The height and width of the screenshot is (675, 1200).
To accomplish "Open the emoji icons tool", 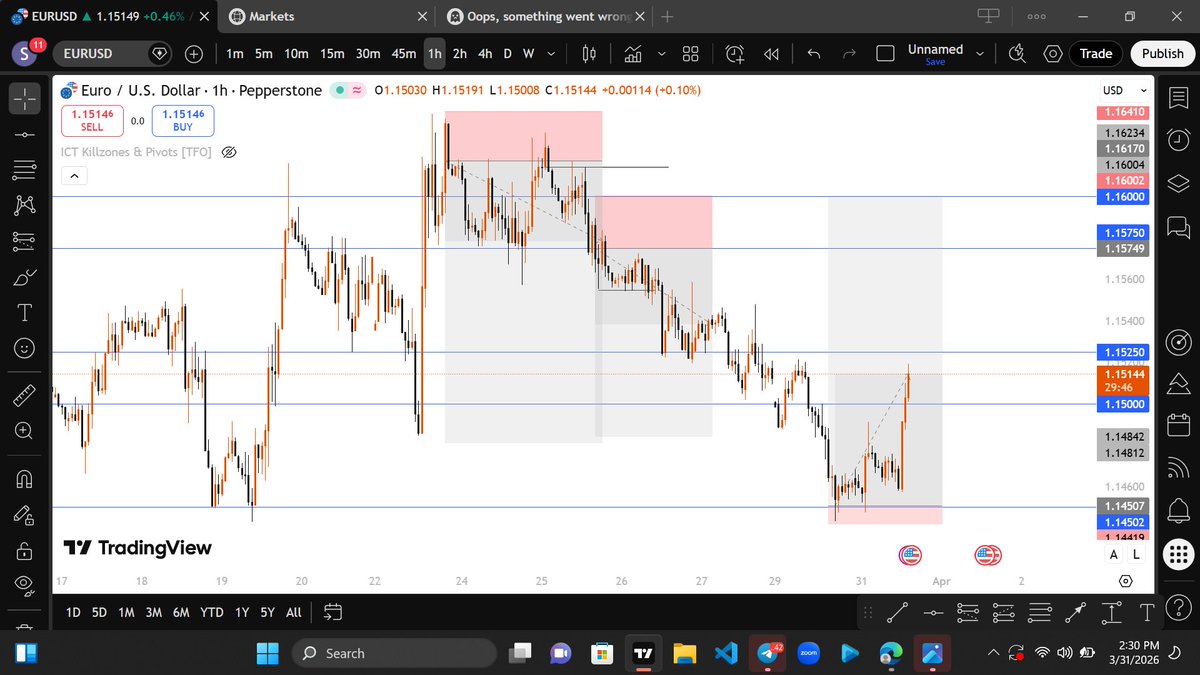I will (x=25, y=348).
